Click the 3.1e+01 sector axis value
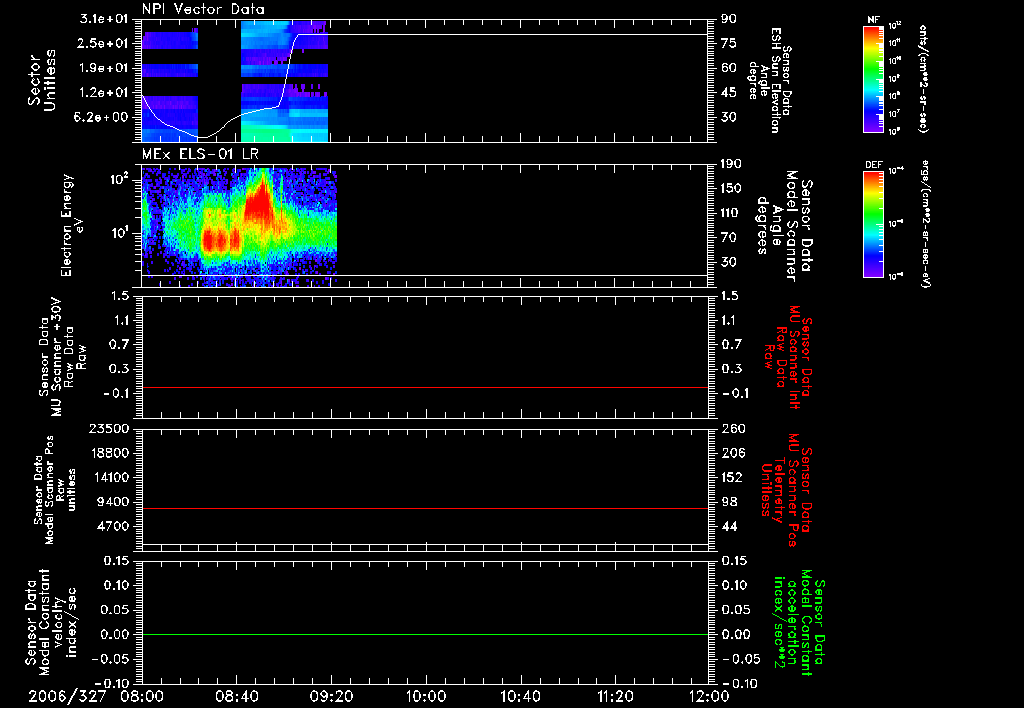The image size is (1024, 708). click(x=104, y=19)
